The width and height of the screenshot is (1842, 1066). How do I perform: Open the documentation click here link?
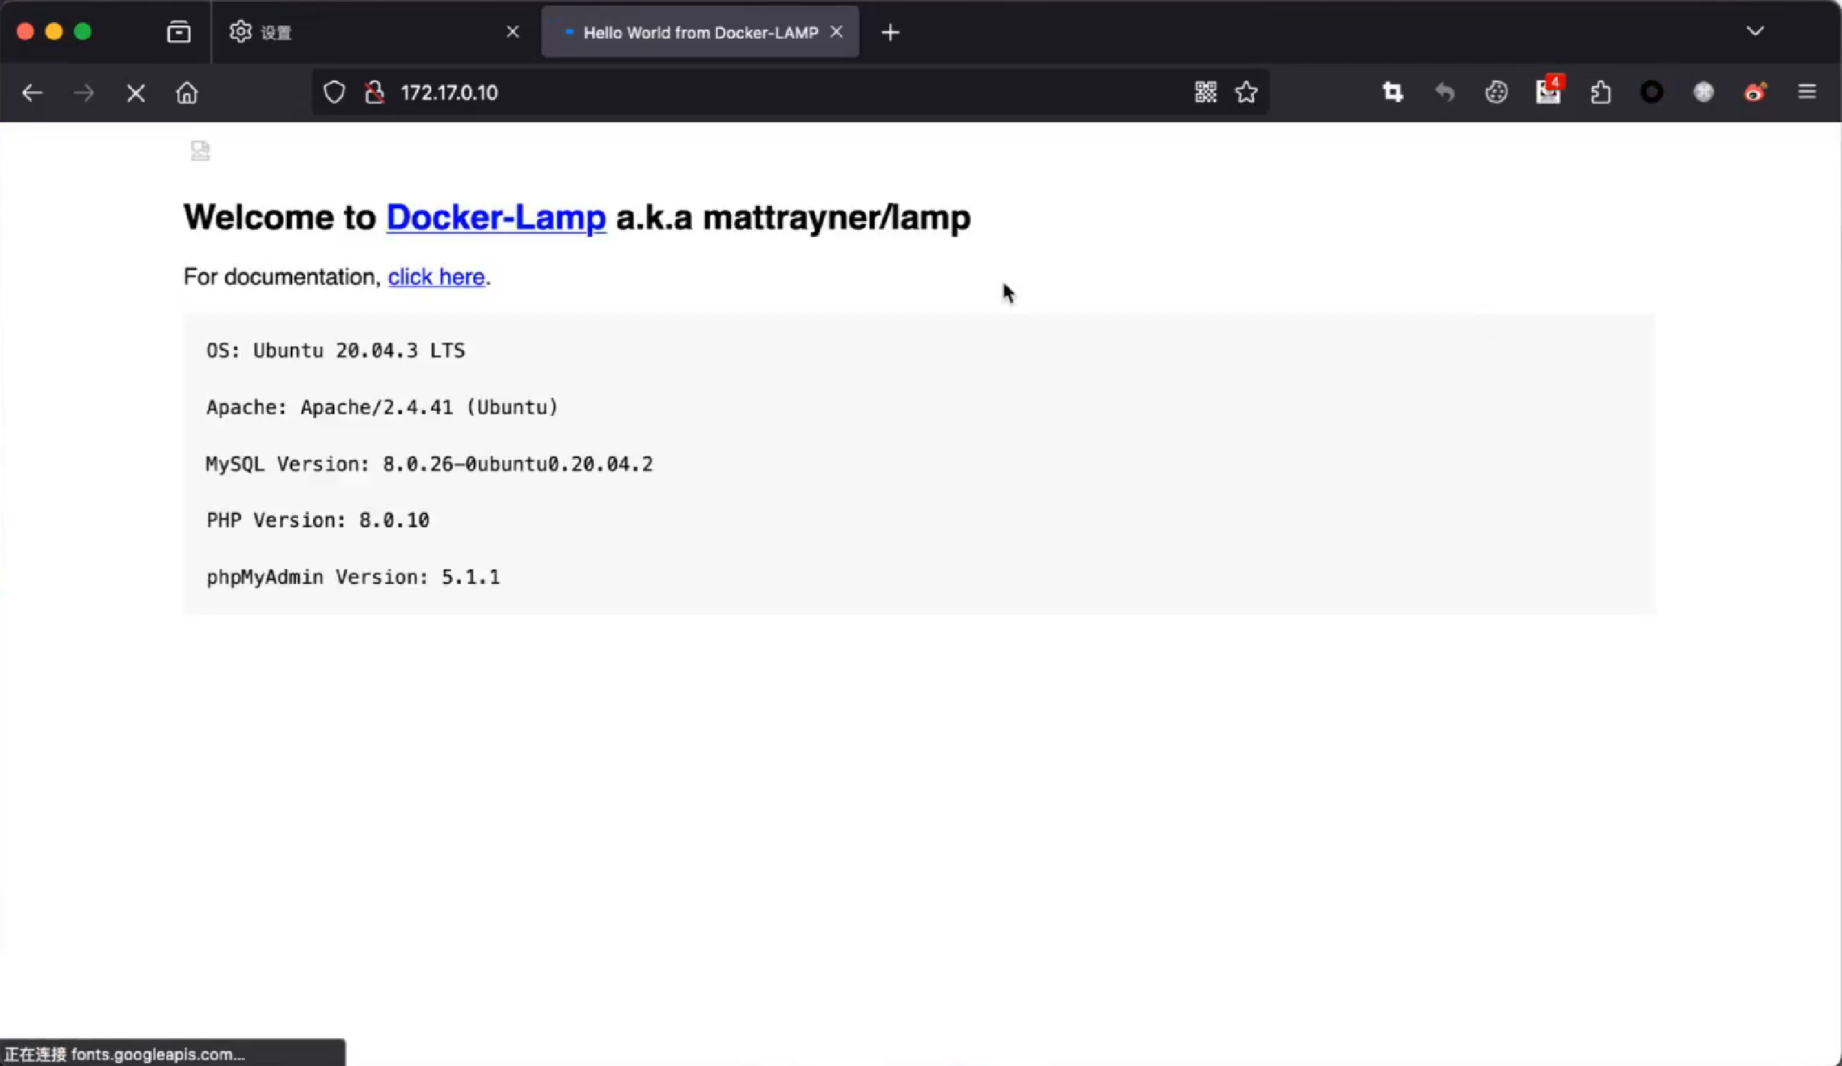436,277
